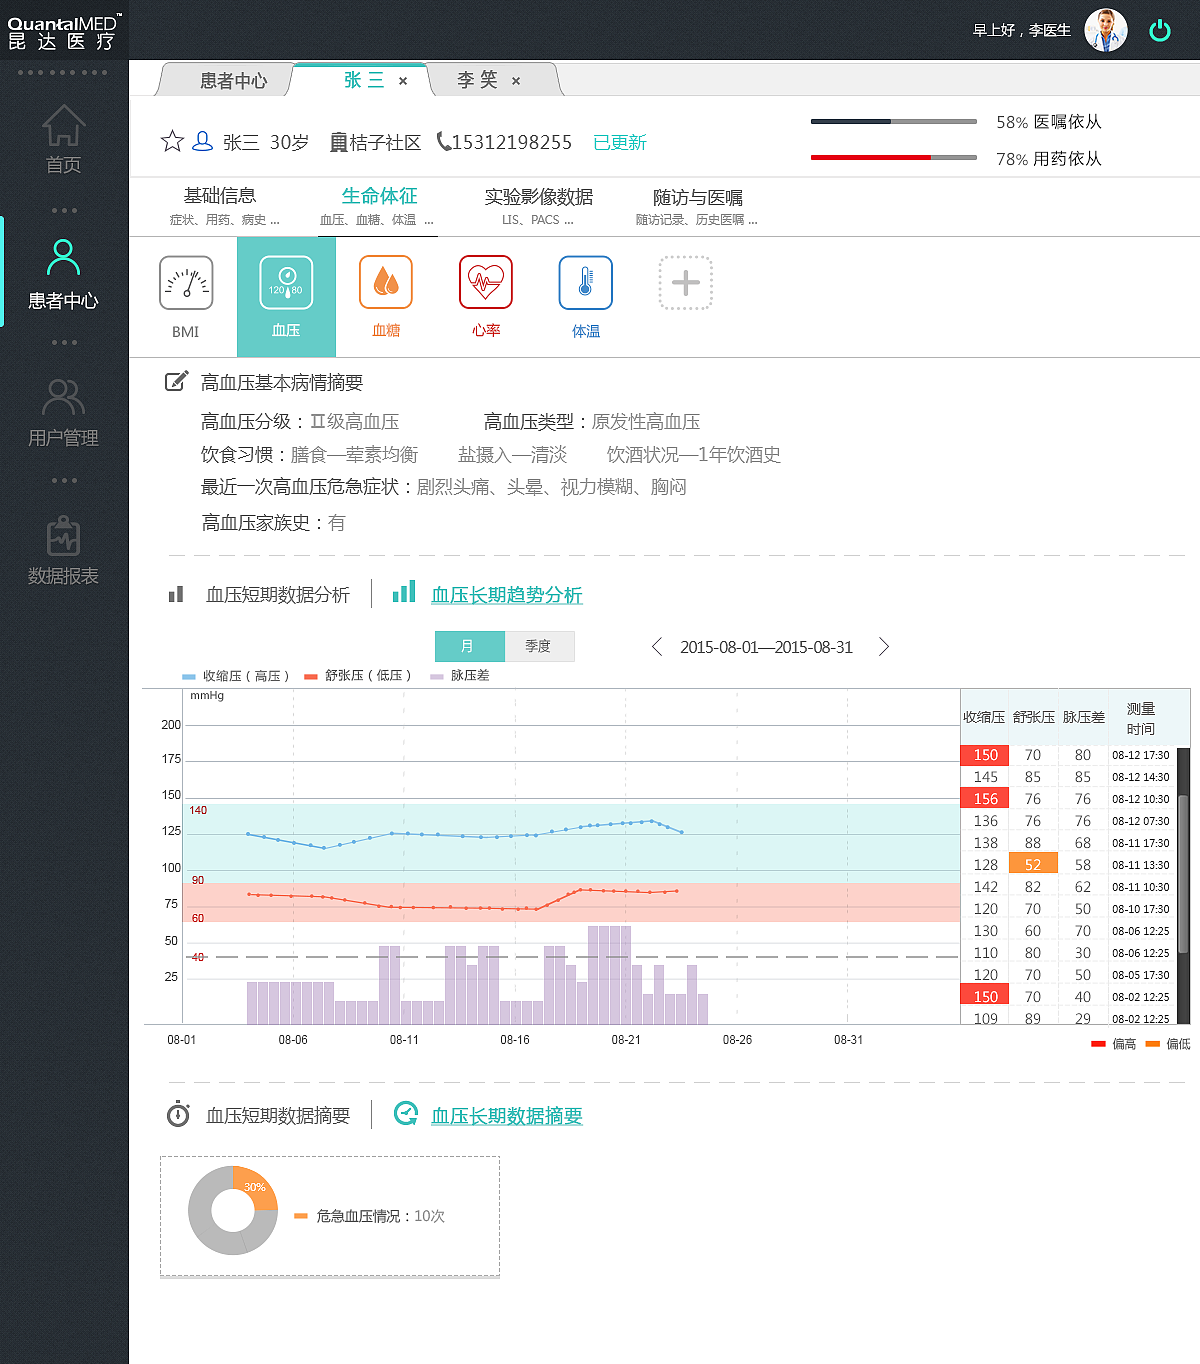Image resolution: width=1200 pixels, height=1364 pixels.
Task: Click the refresh clock icon beside 血压长期数据摘要
Action: [405, 1113]
